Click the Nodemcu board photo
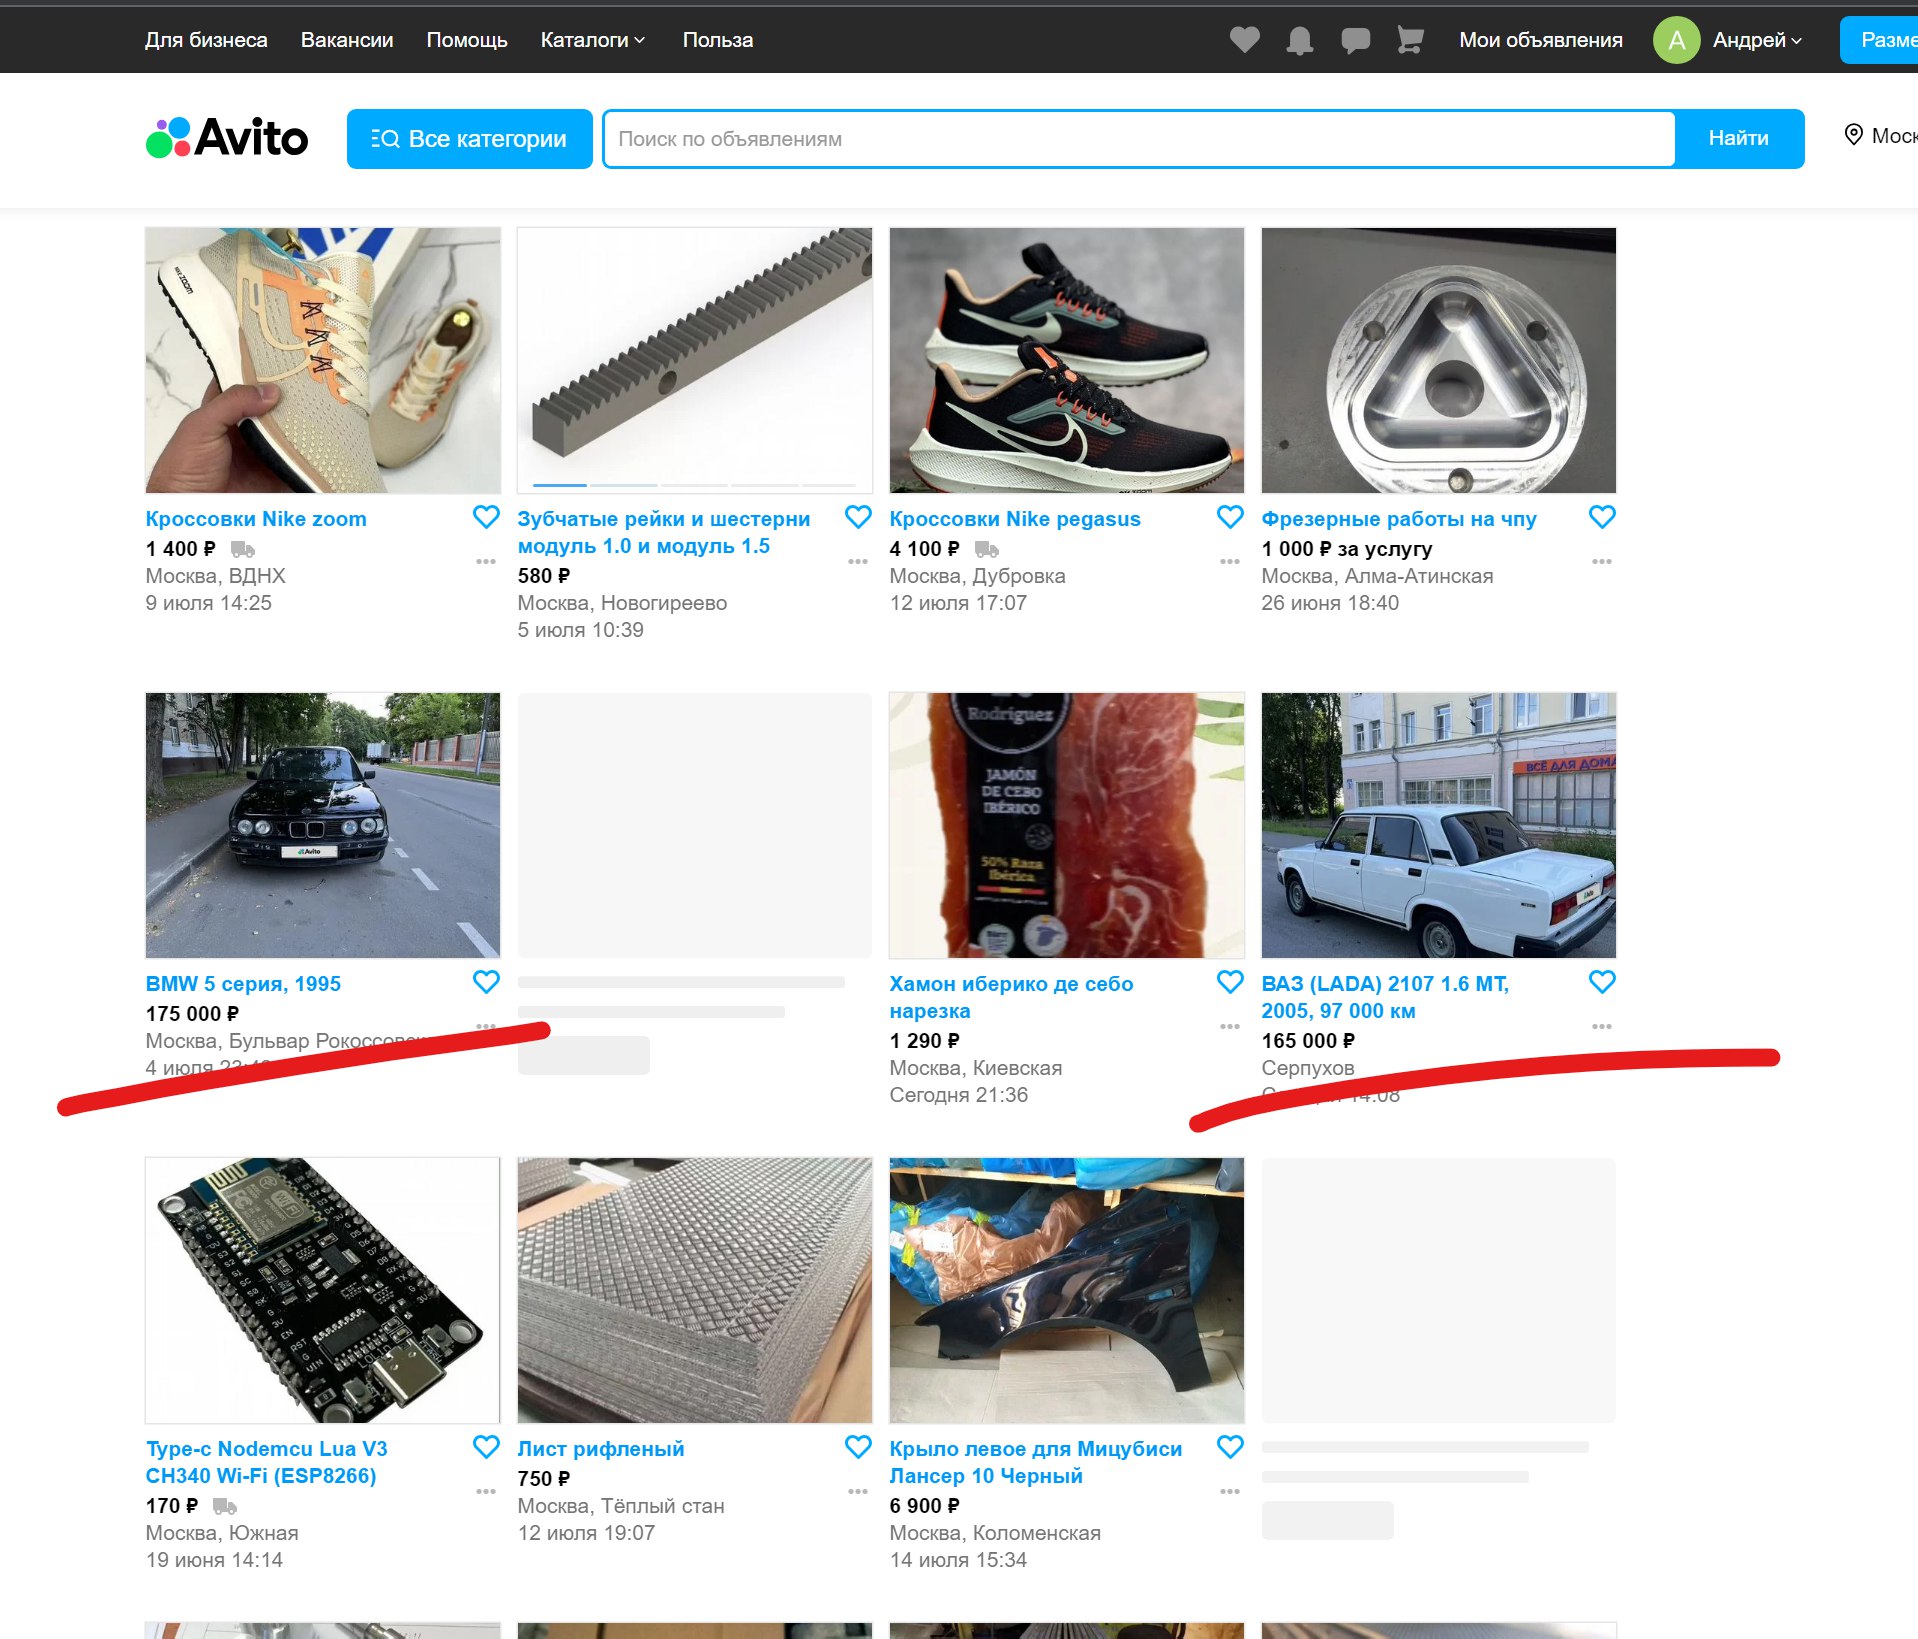This screenshot has height=1639, width=1918. pos(323,1290)
